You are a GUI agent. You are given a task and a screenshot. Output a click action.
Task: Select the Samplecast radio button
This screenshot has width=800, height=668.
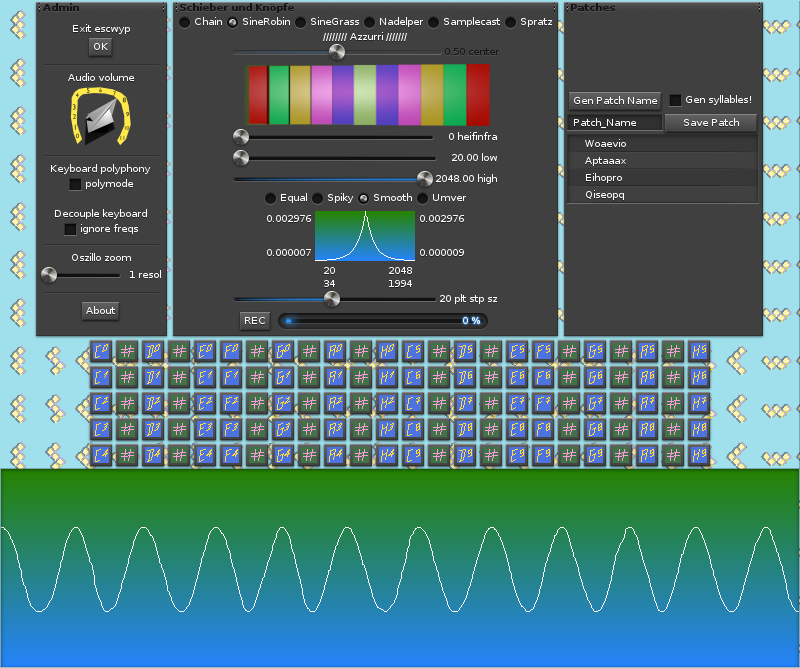434,22
